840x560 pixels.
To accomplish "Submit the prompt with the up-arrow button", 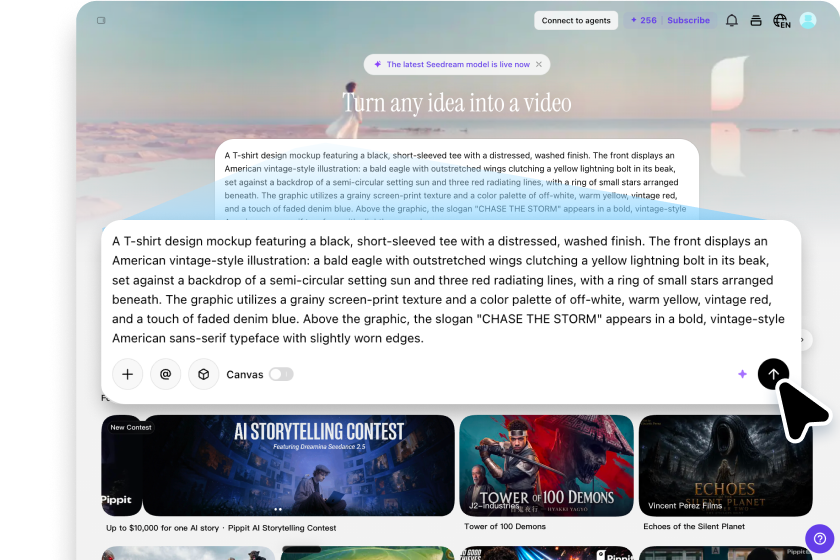I will point(773,374).
